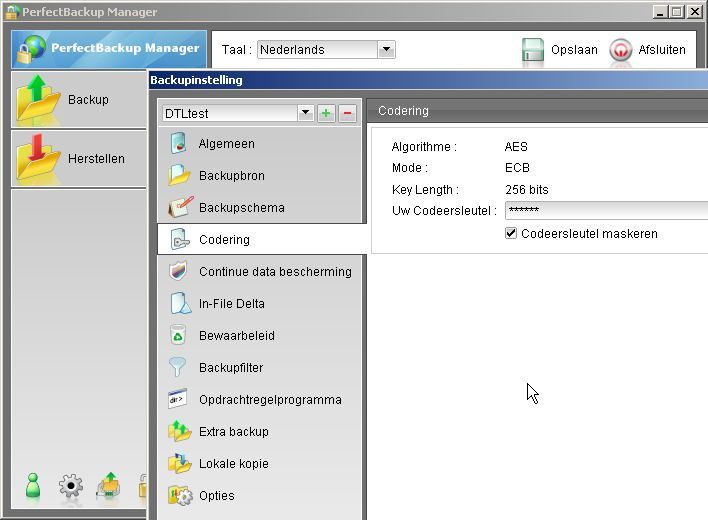The height and width of the screenshot is (520, 708).
Task: Add a new backup set with green plus
Action: pyautogui.click(x=326, y=113)
